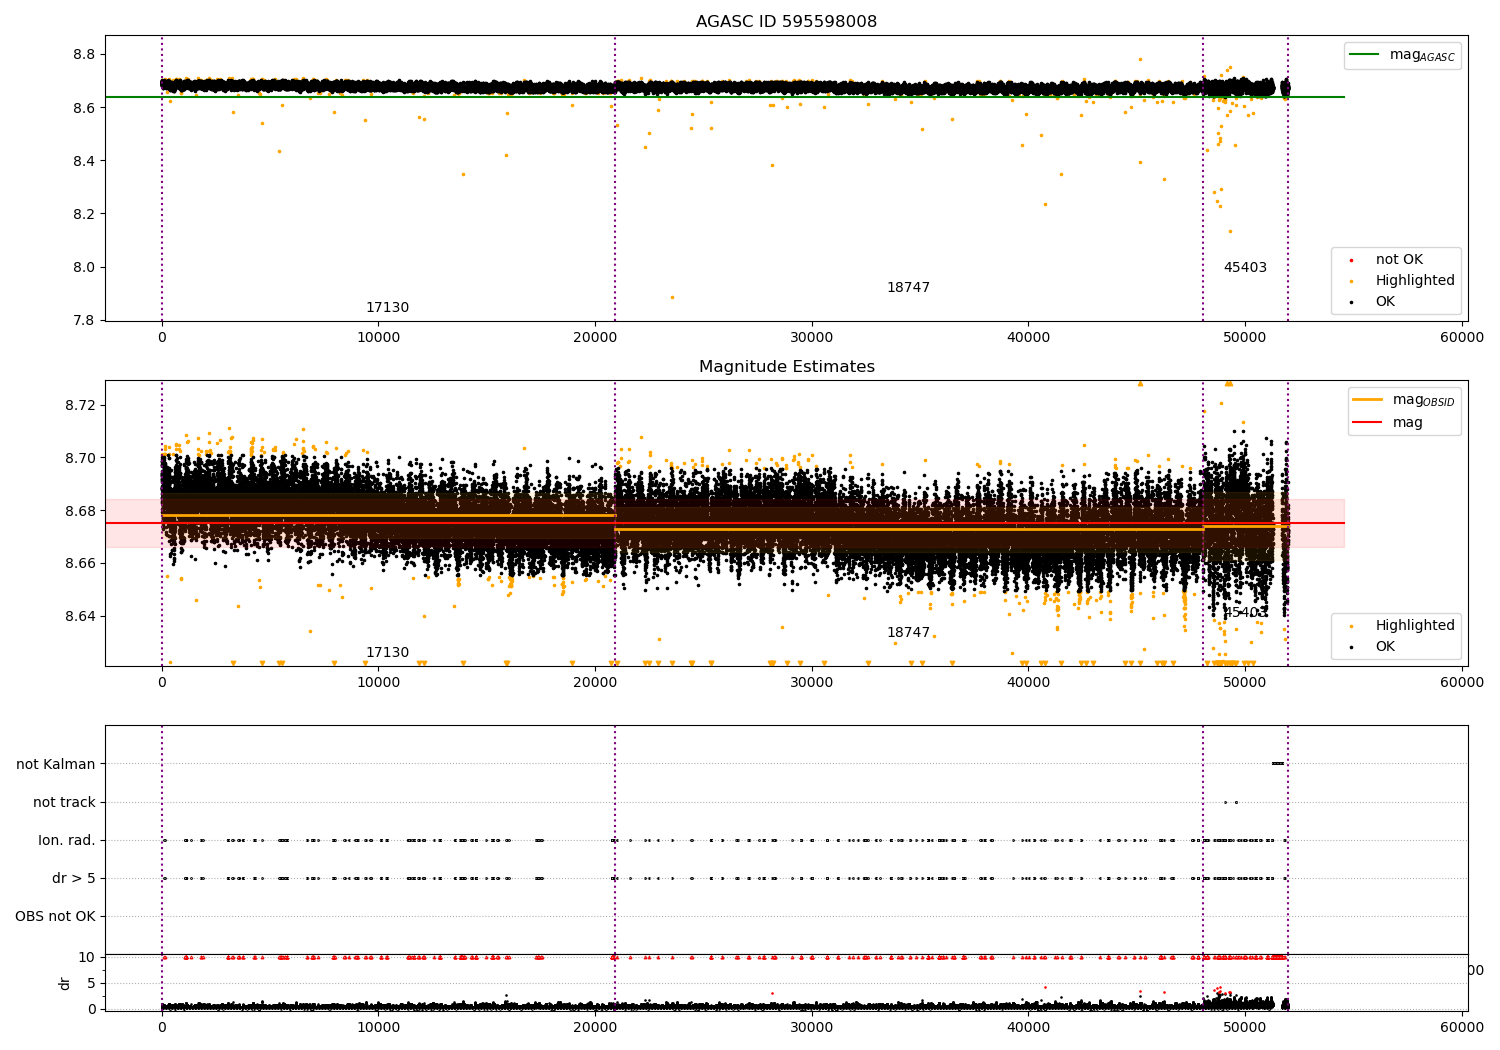Click the 8.72 y-axis tick label
The height and width of the screenshot is (1050, 1500).
[x=80, y=405]
